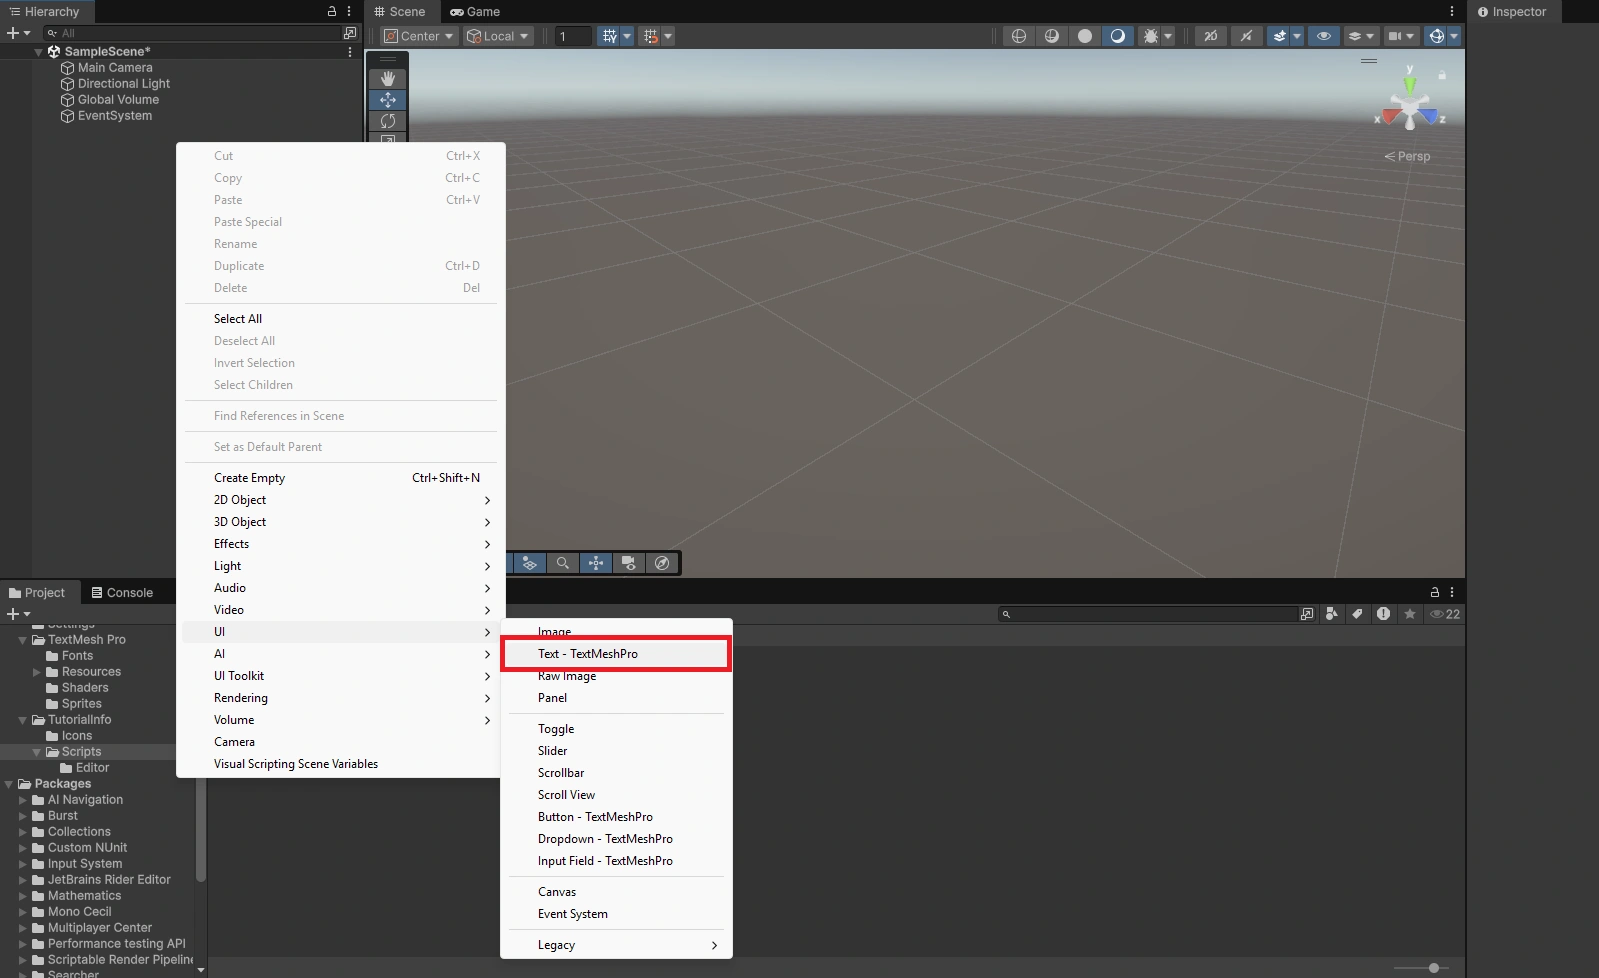Click the wireframe draw mode sphere icon
Image resolution: width=1599 pixels, height=978 pixels.
[x=1019, y=36]
